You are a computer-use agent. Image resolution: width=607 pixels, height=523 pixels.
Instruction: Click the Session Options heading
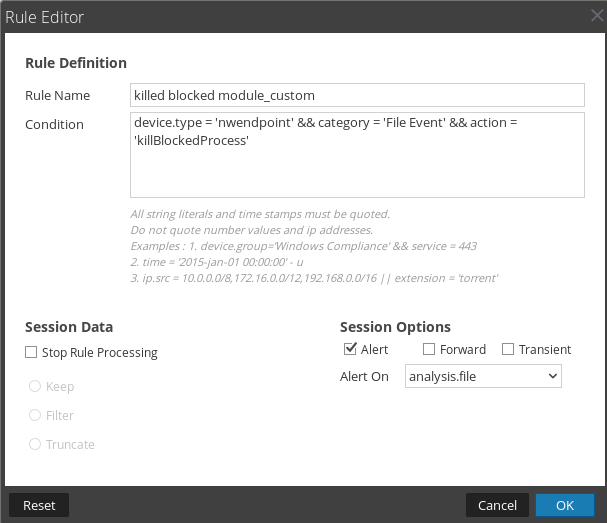click(x=395, y=327)
